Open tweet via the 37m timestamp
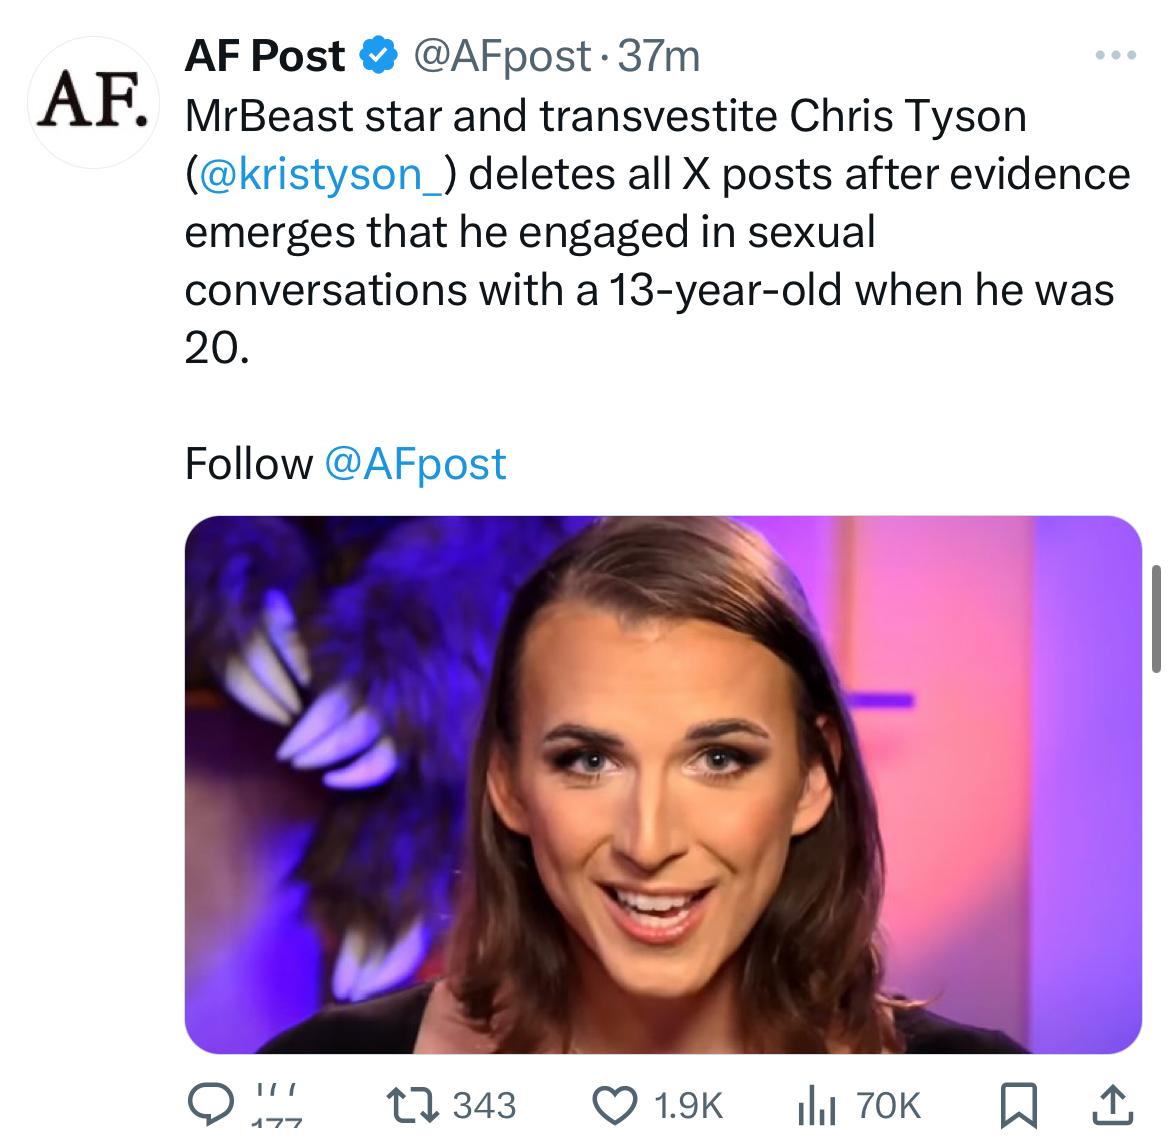The width and height of the screenshot is (1170, 1146). click(660, 57)
